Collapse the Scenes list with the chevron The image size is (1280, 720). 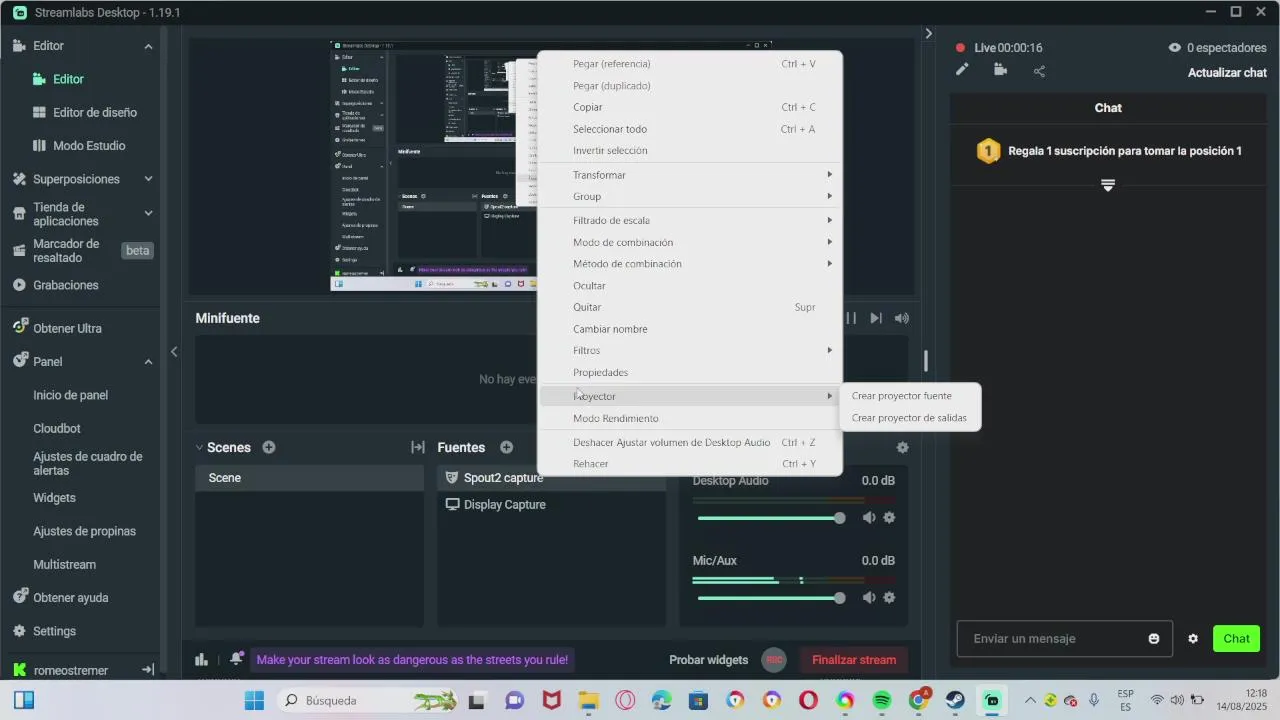200,448
